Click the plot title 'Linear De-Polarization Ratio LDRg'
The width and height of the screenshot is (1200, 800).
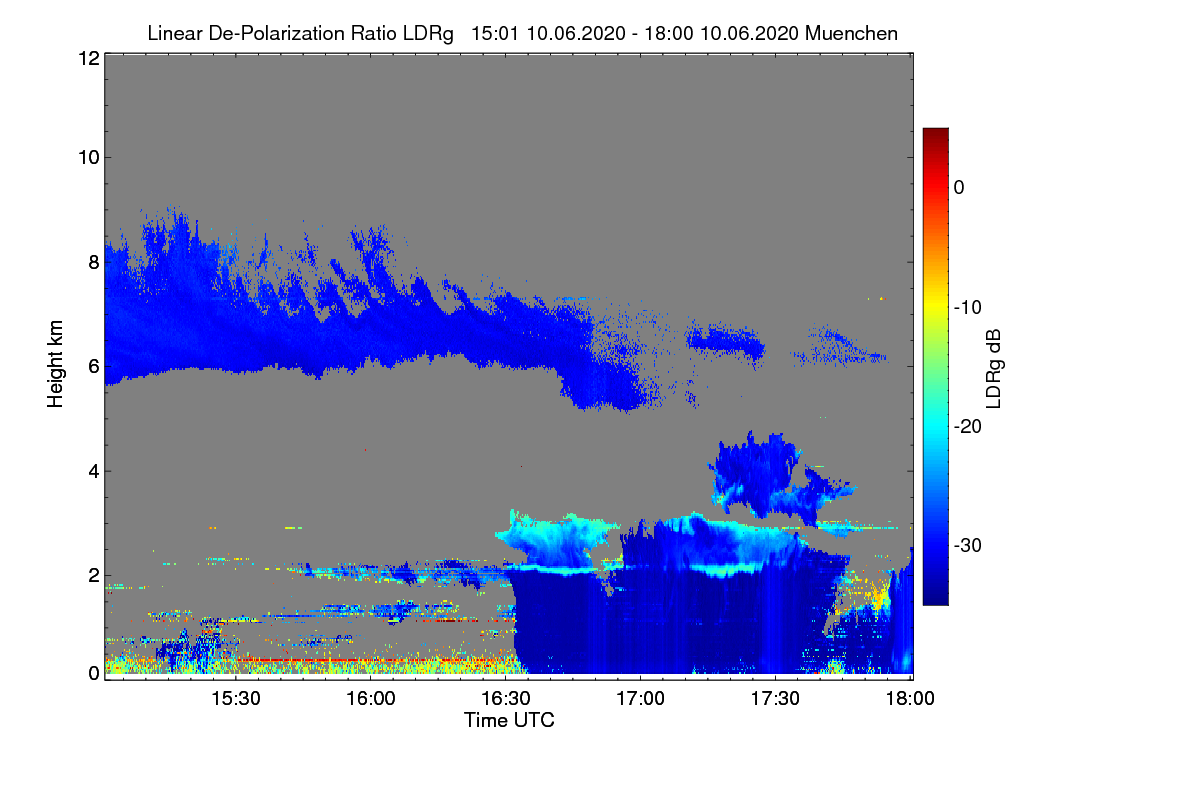coord(300,34)
